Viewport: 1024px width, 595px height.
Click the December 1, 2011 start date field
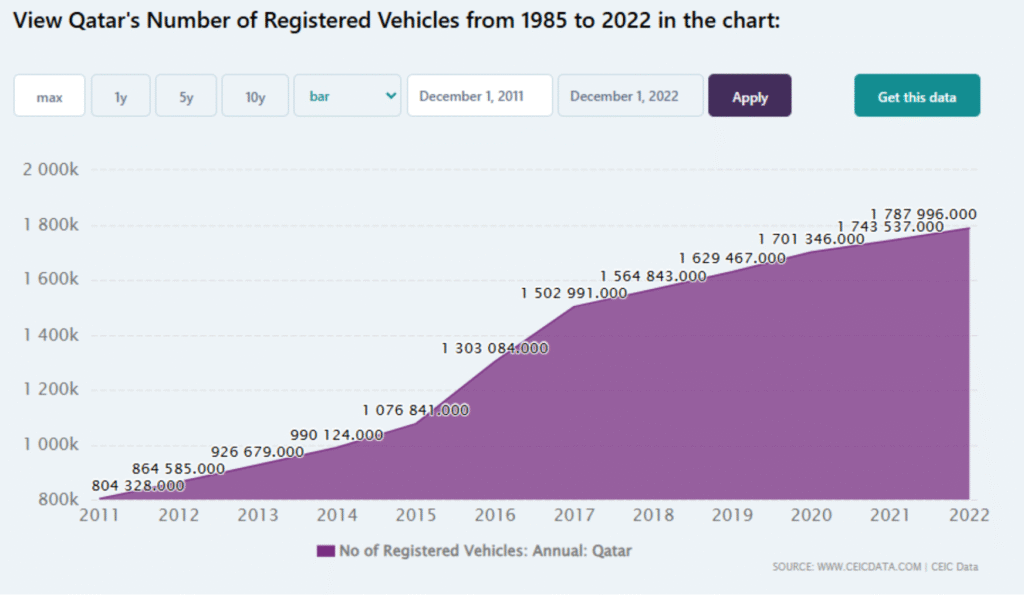tap(479, 96)
